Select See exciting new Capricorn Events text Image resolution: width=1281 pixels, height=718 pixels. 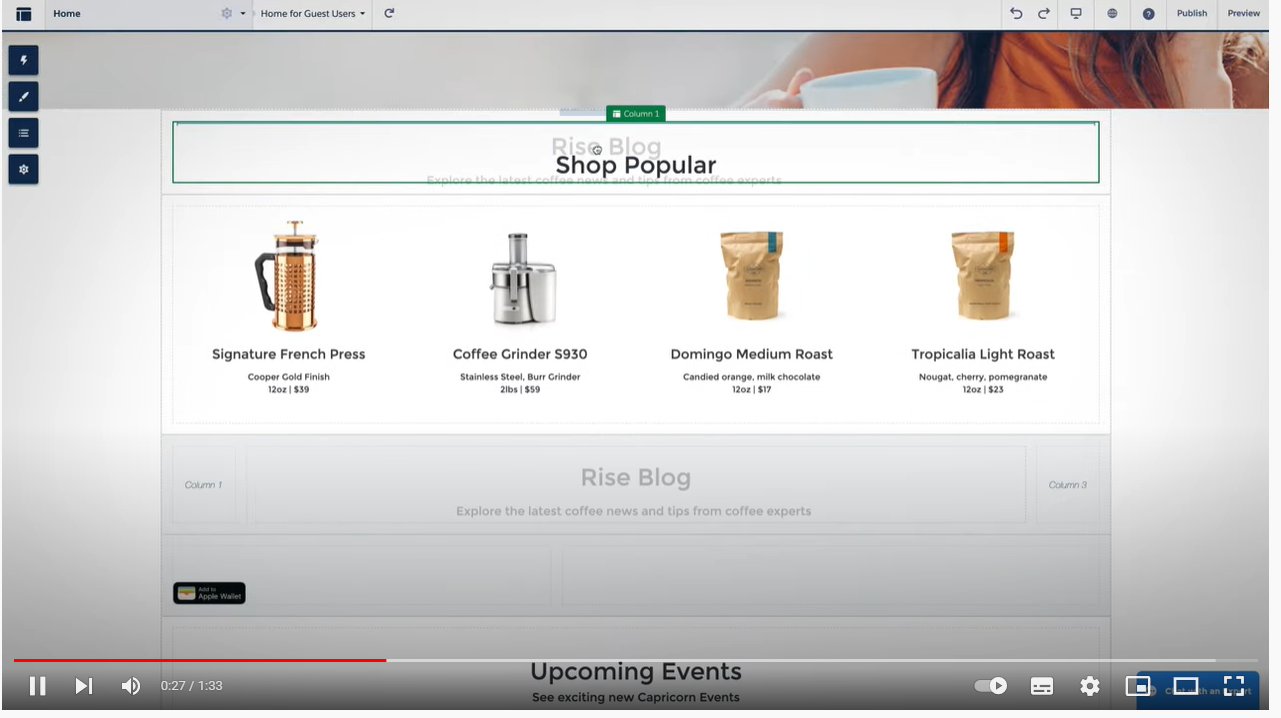tap(636, 697)
